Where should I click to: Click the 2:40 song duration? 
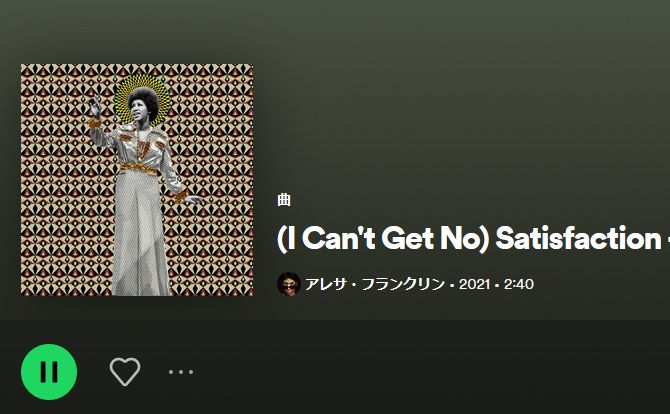(x=519, y=284)
